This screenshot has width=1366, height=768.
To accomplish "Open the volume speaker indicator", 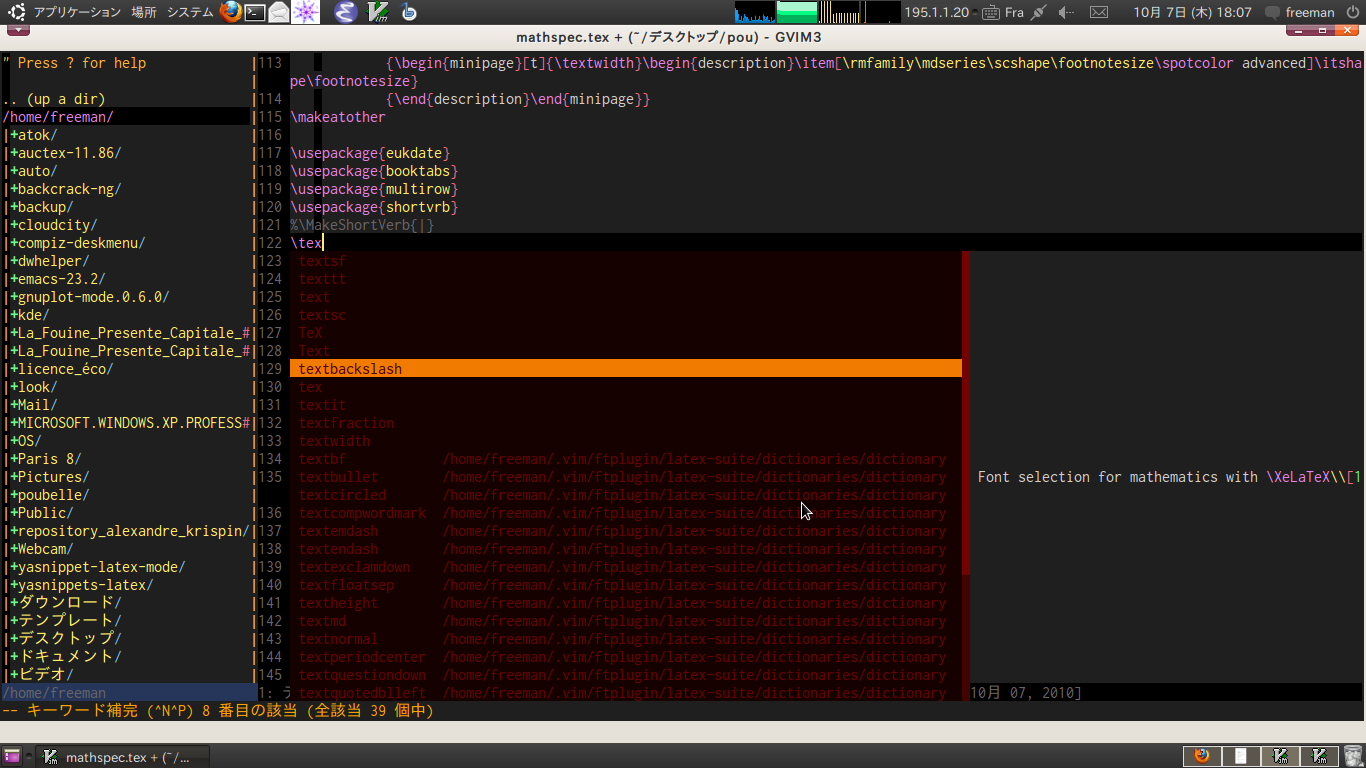I will pyautogui.click(x=1067, y=12).
